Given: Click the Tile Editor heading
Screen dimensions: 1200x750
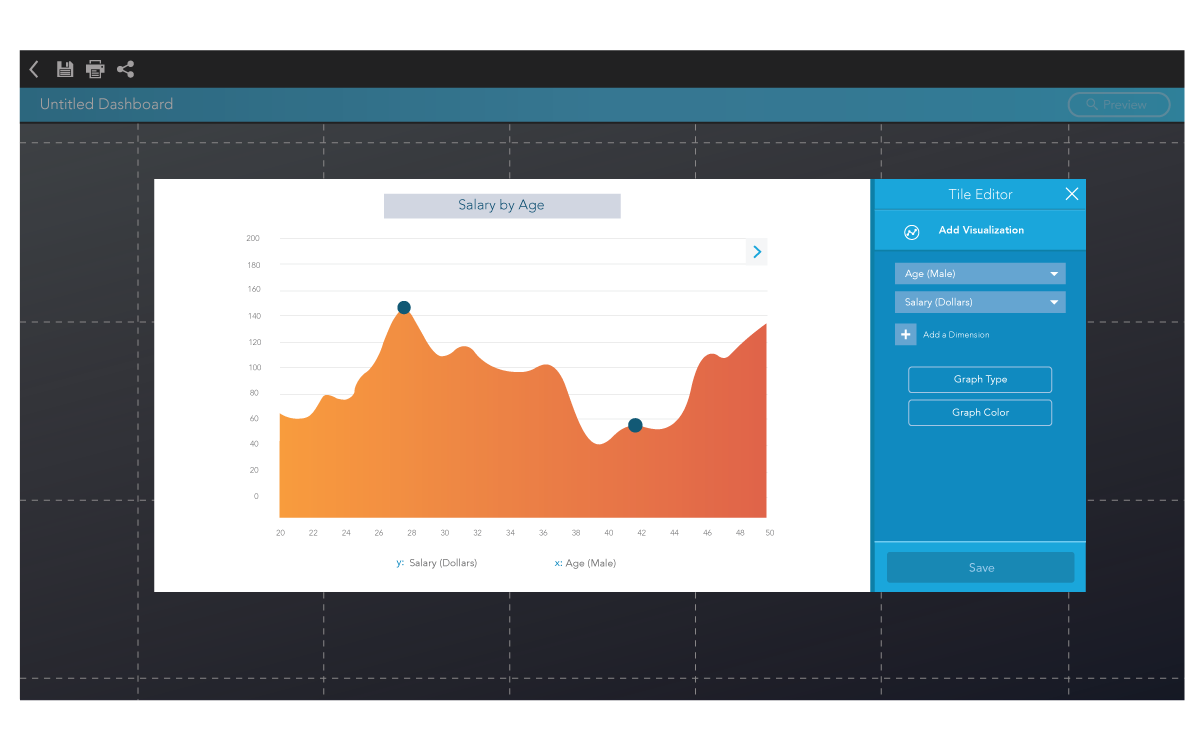Looking at the screenshot, I should pyautogui.click(x=980, y=194).
